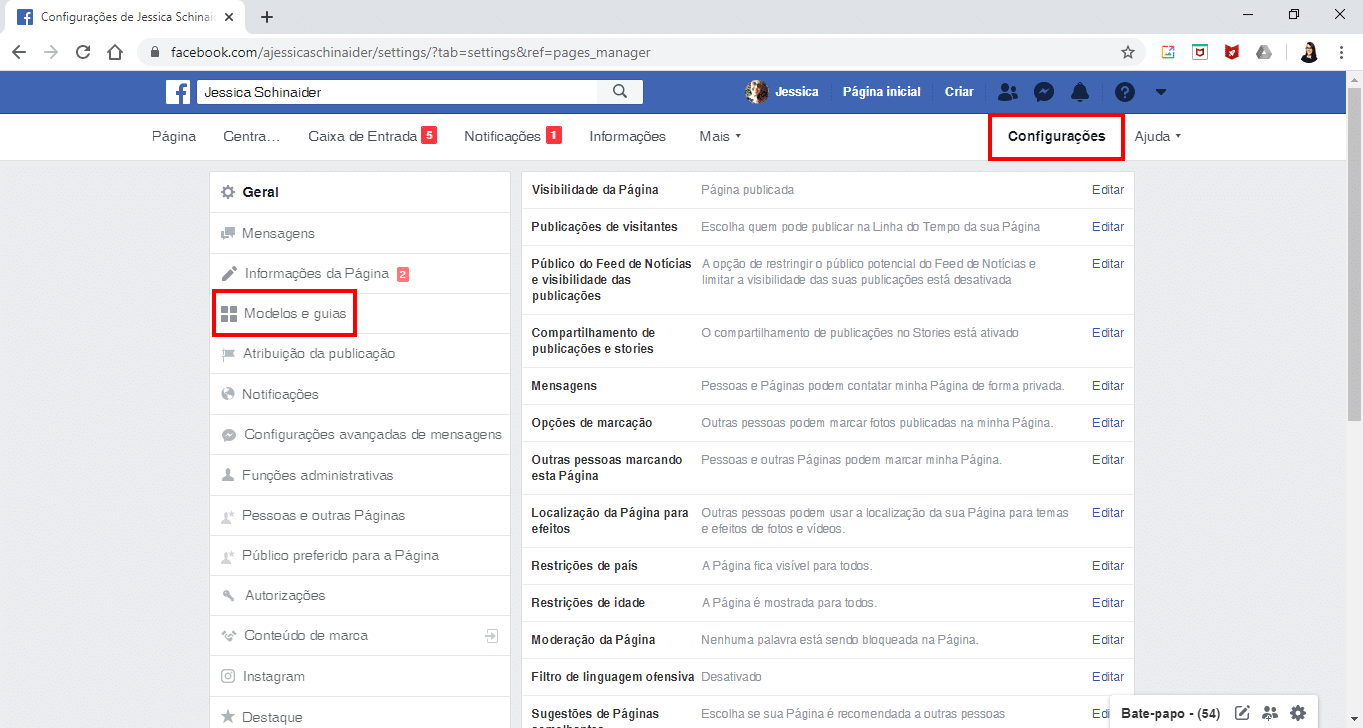This screenshot has width=1363, height=728.
Task: Open chat settings gear icon
Action: [1298, 713]
